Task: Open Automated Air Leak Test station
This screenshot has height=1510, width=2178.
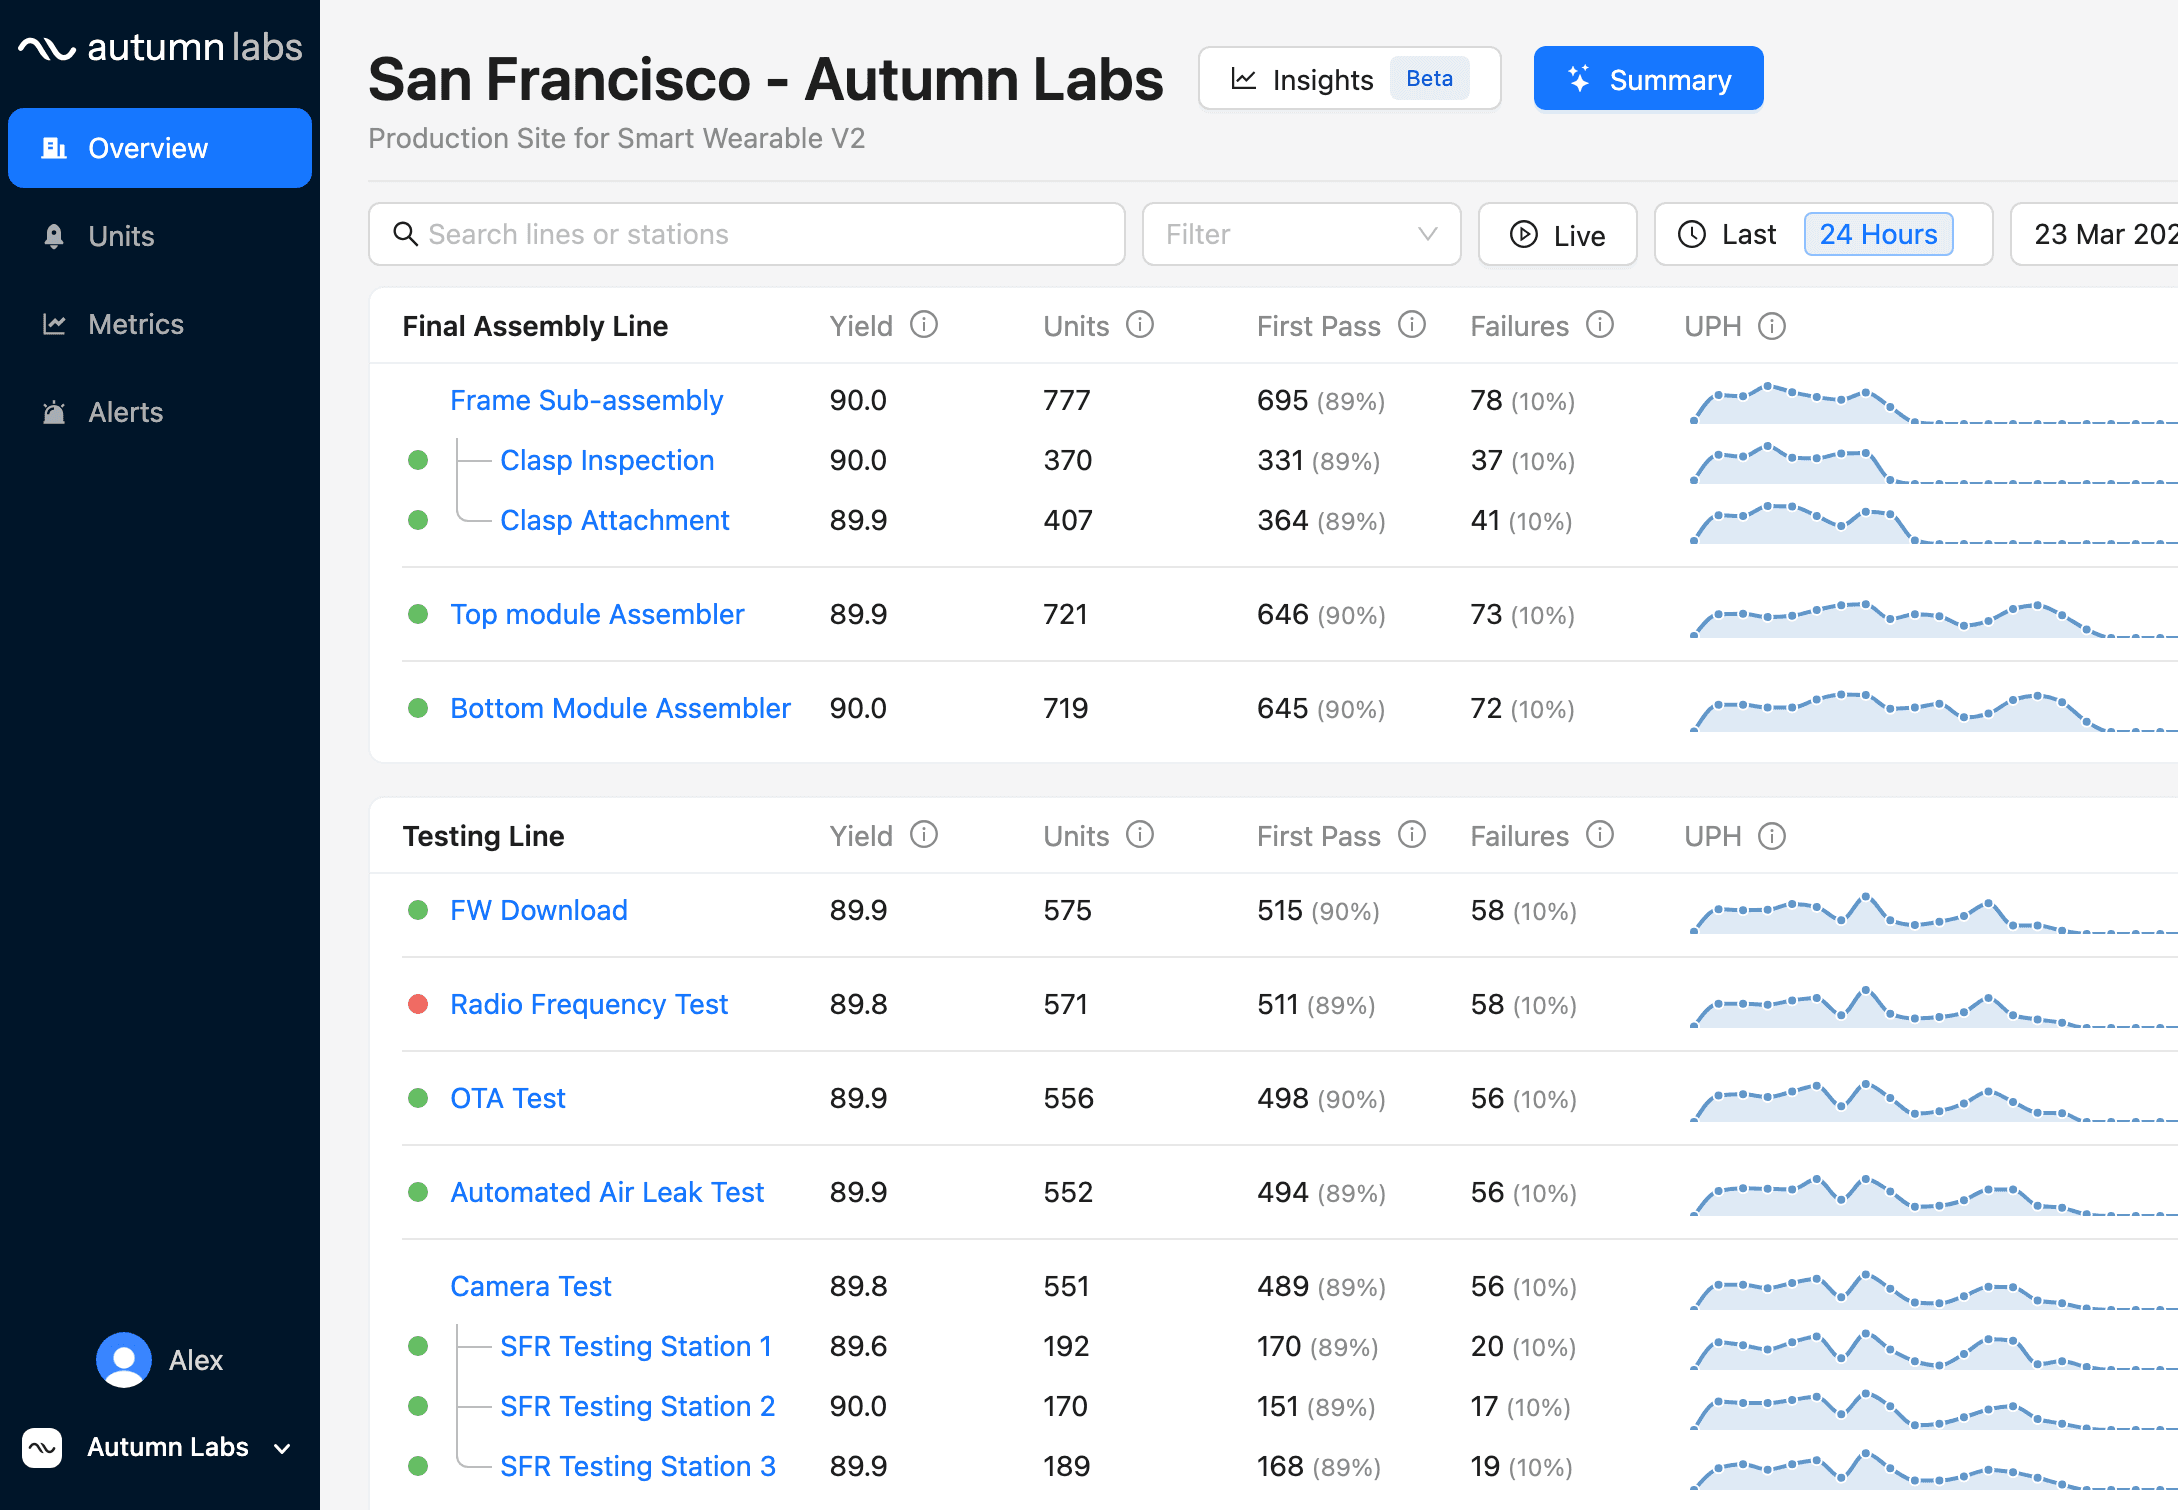Action: pos(607,1192)
